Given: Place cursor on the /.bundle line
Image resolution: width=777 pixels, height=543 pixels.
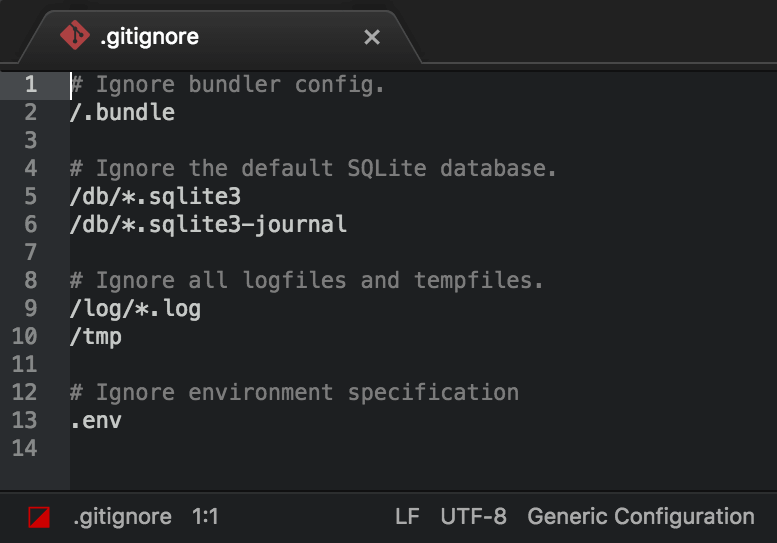Looking at the screenshot, I should coord(122,112).
